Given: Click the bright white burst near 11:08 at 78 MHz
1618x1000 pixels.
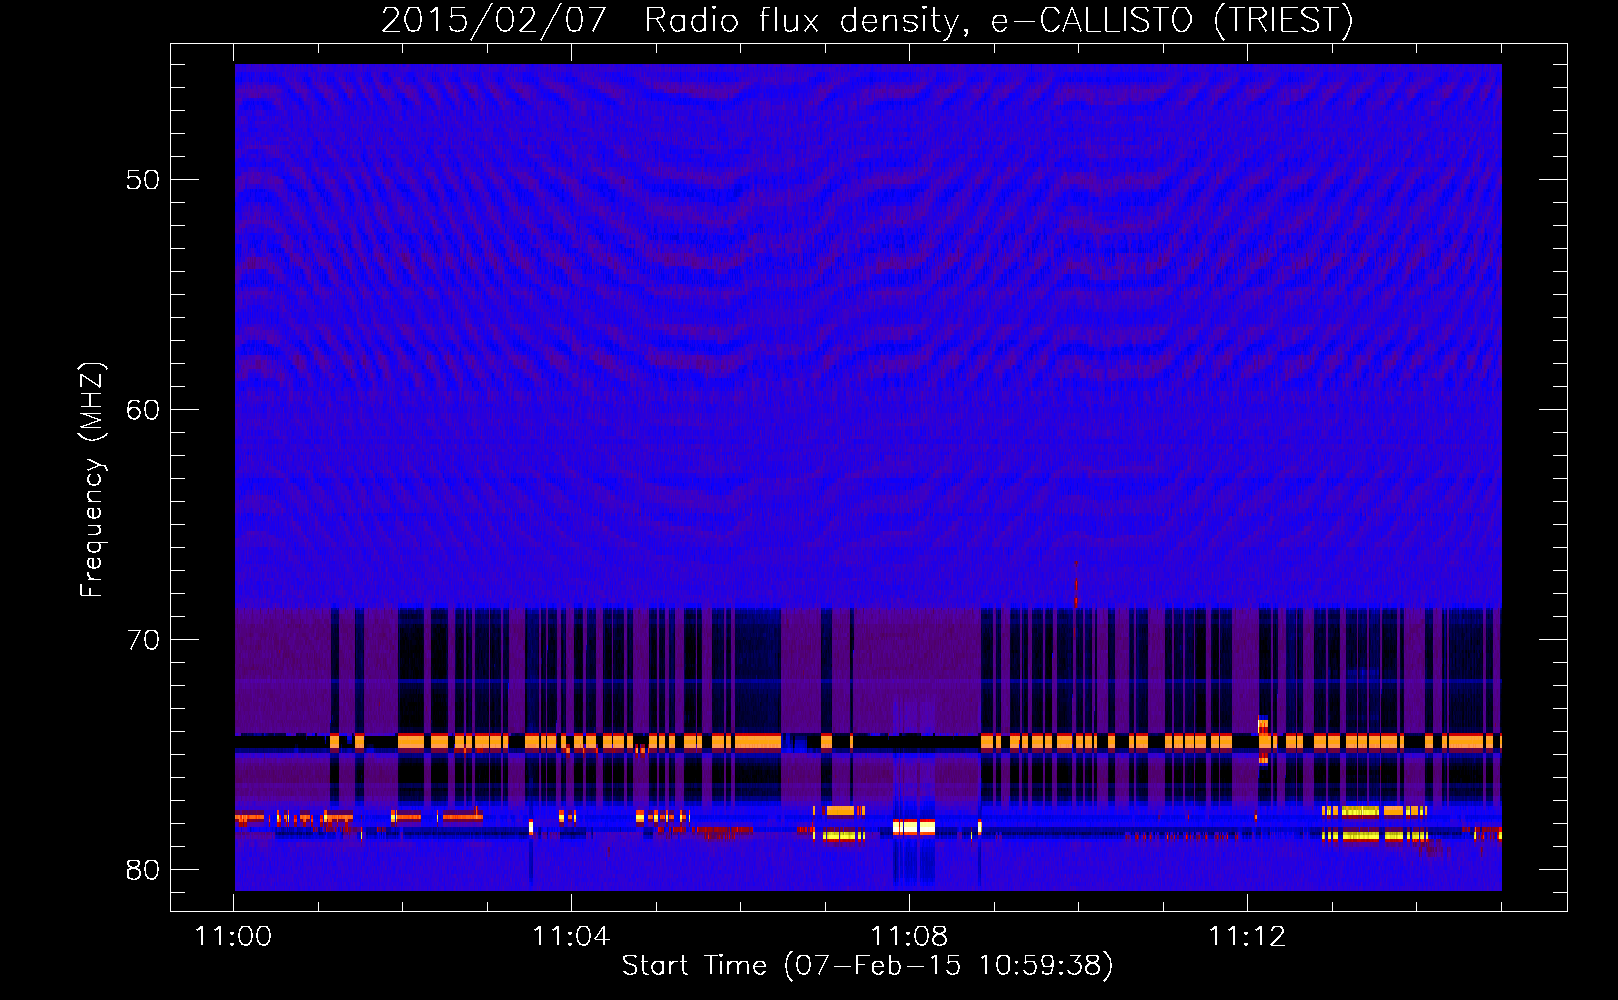Looking at the screenshot, I should [914, 827].
